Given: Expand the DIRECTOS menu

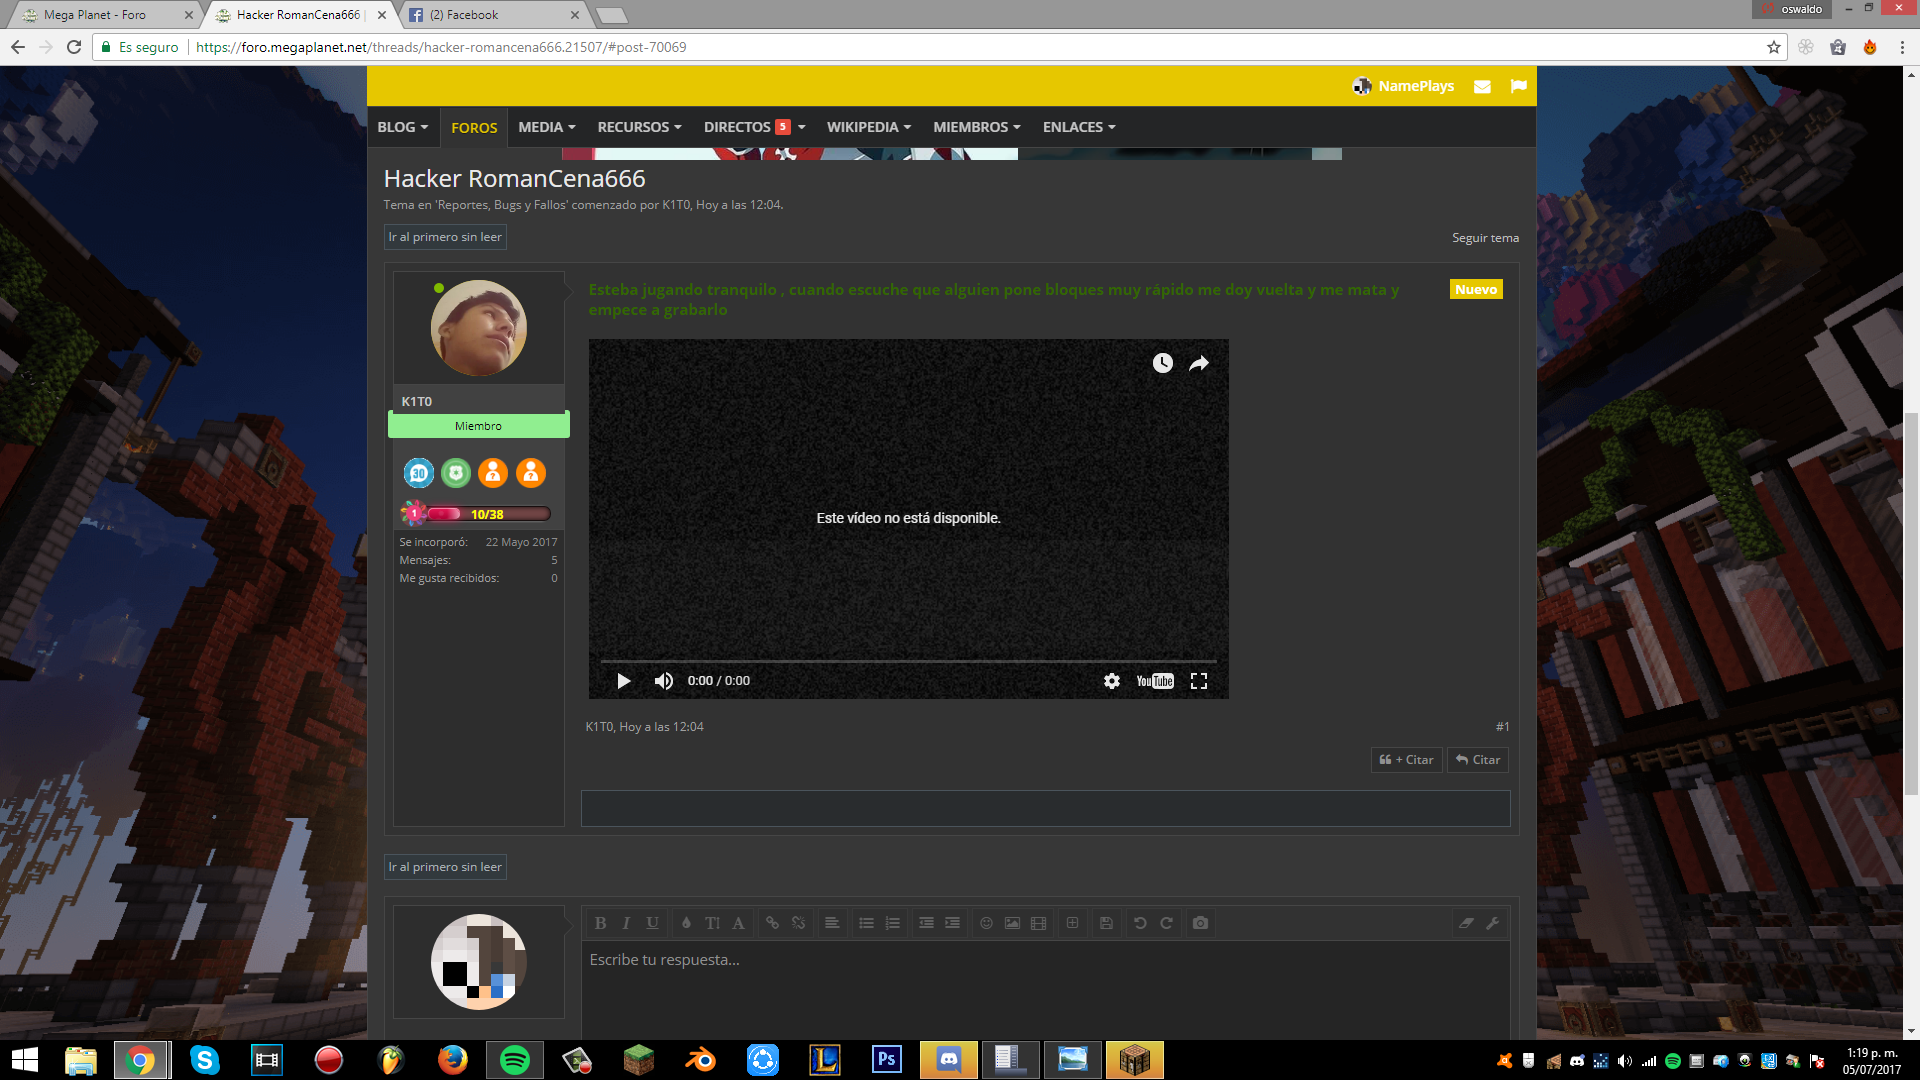Looking at the screenshot, I should [x=754, y=127].
